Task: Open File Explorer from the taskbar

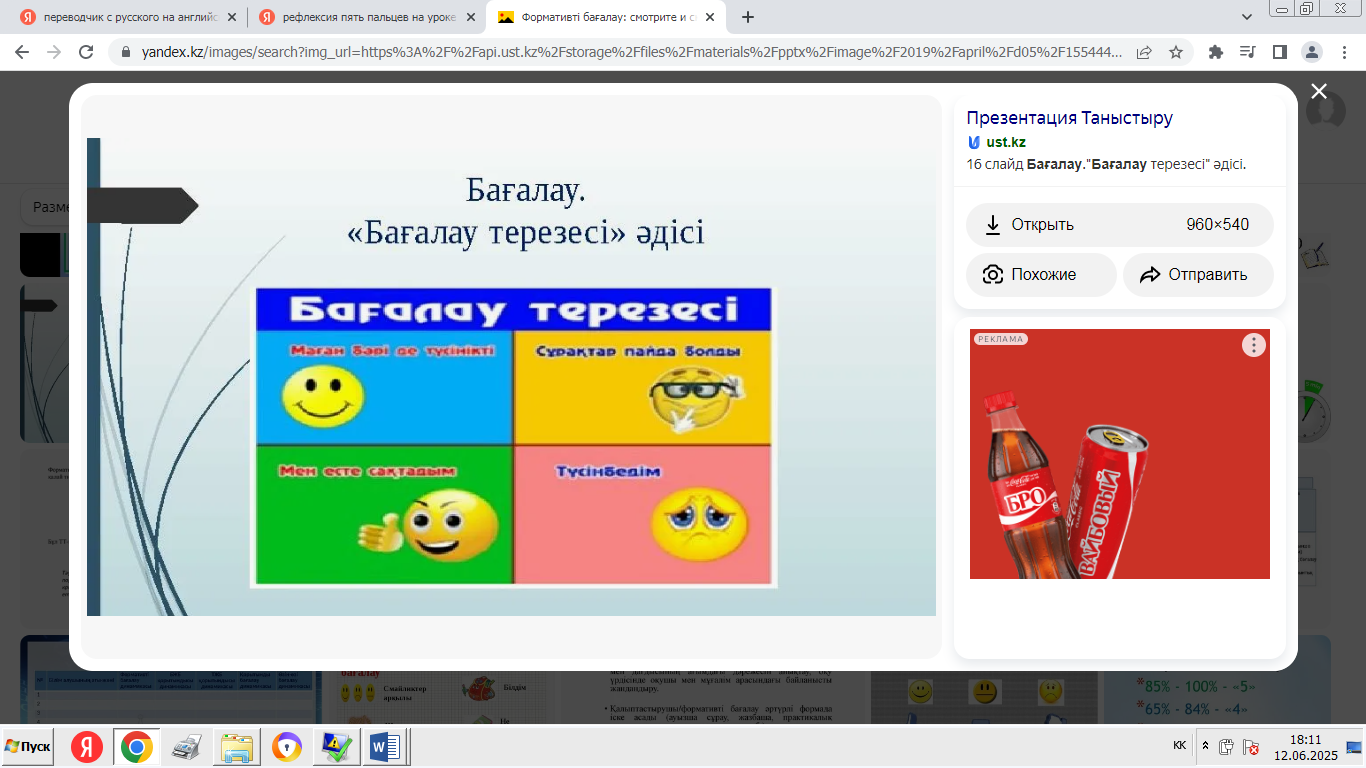Action: (x=238, y=747)
